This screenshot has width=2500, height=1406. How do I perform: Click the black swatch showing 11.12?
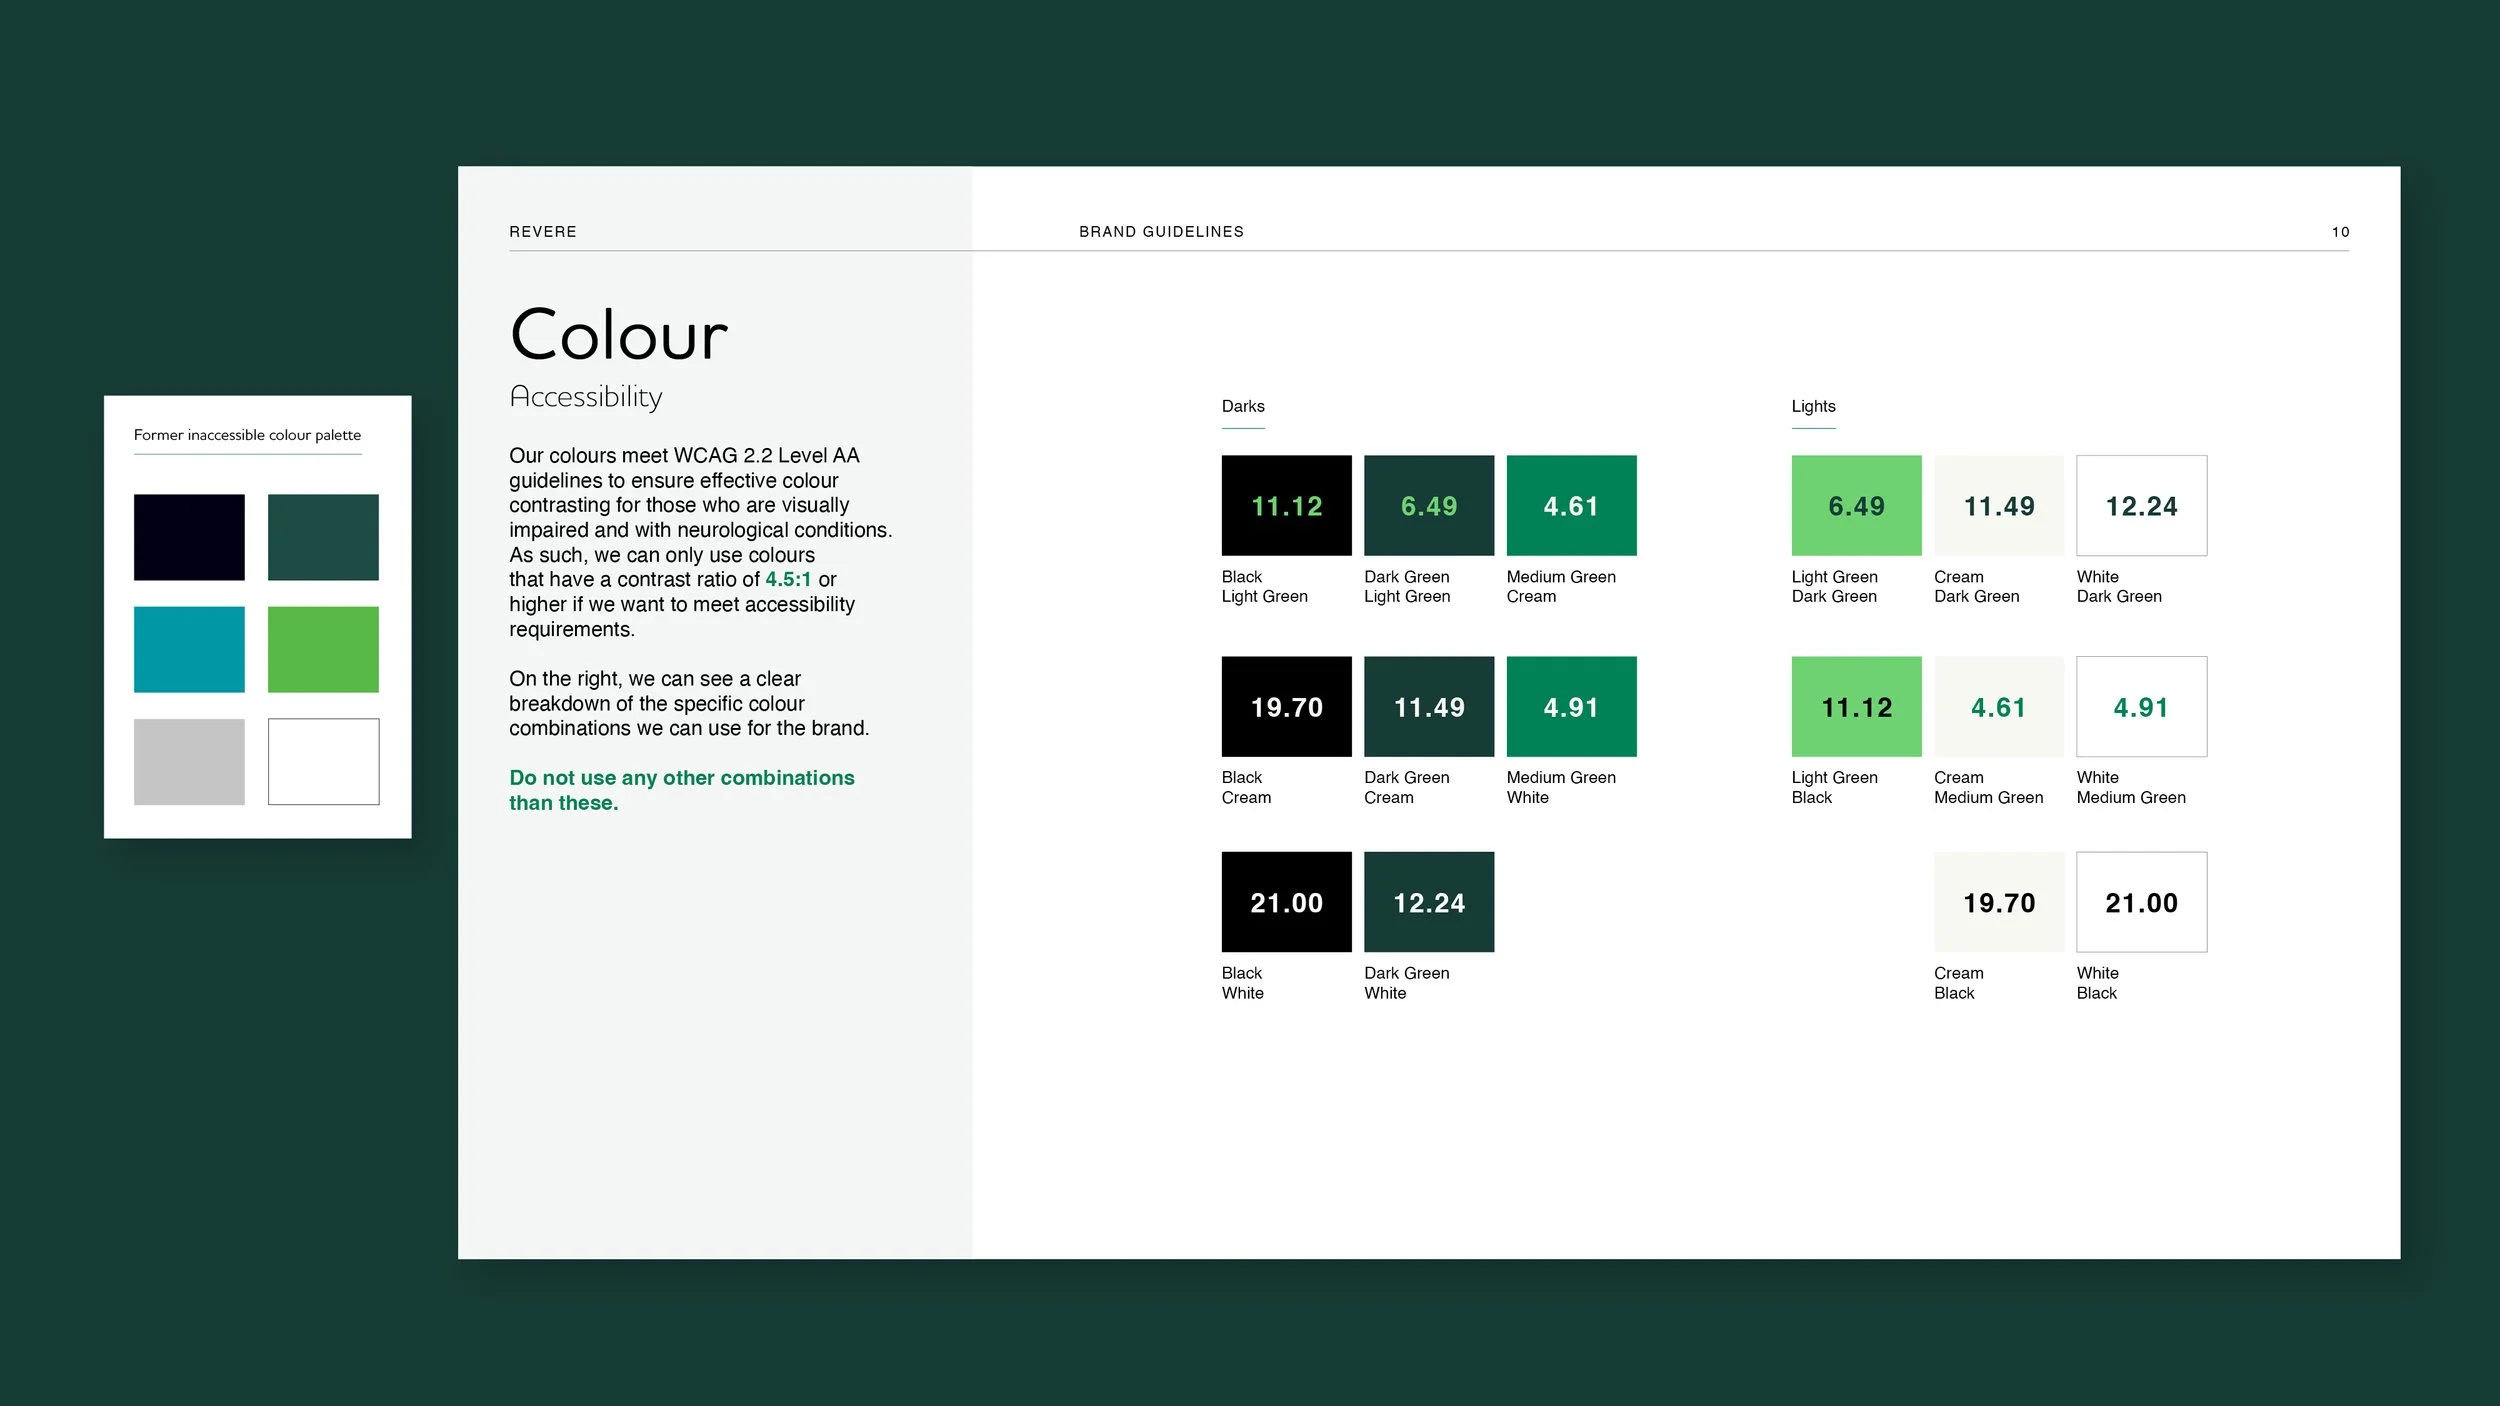pos(1286,505)
